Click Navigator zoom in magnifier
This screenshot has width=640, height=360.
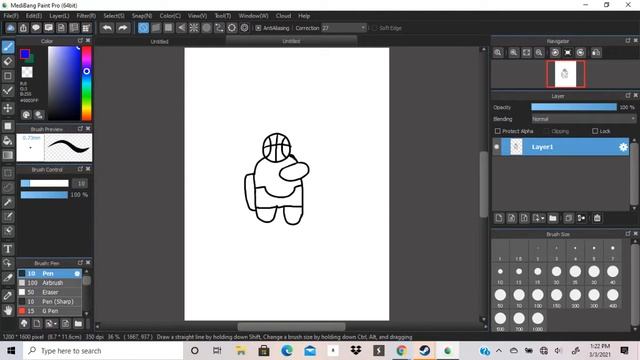[513, 53]
